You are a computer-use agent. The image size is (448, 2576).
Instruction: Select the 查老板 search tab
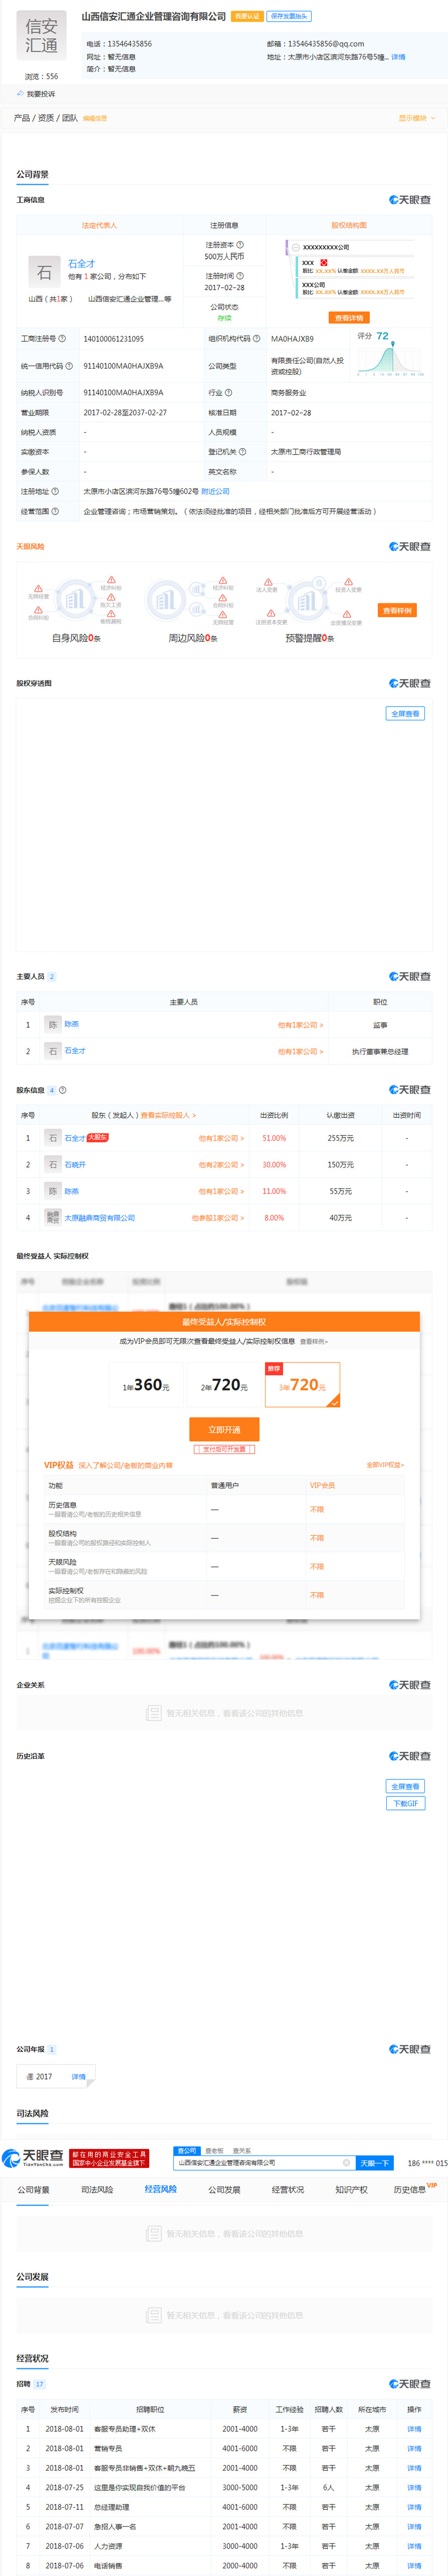215,2150
